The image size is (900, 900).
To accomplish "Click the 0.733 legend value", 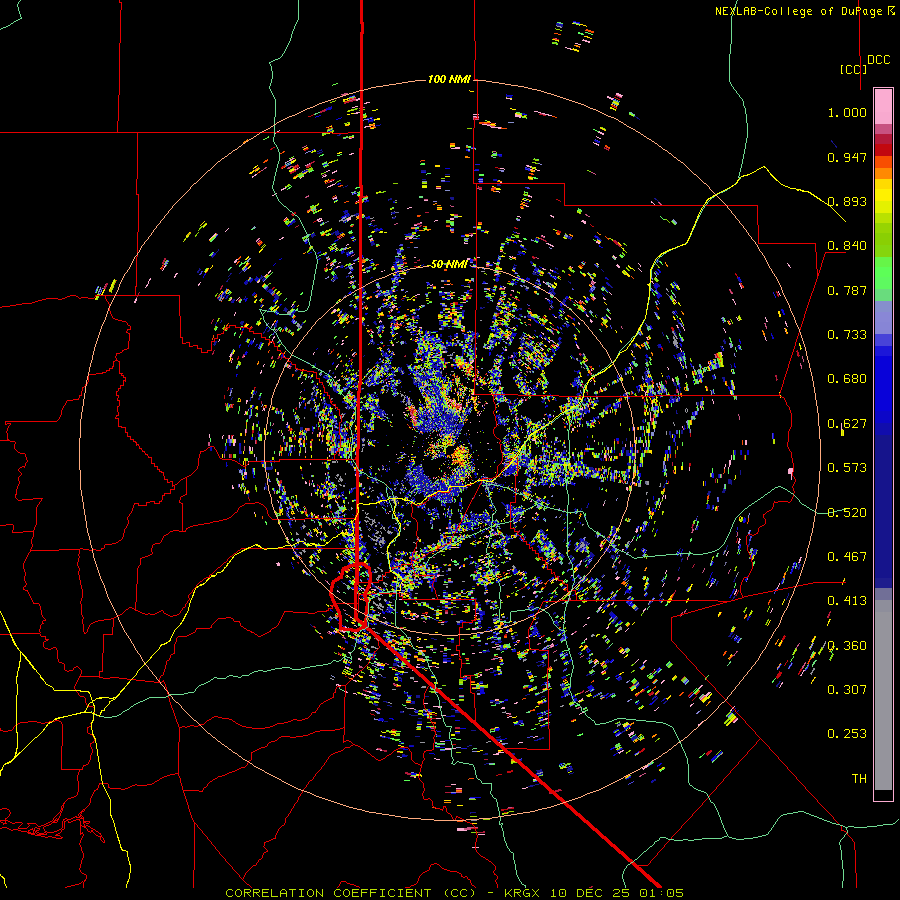I will (847, 335).
